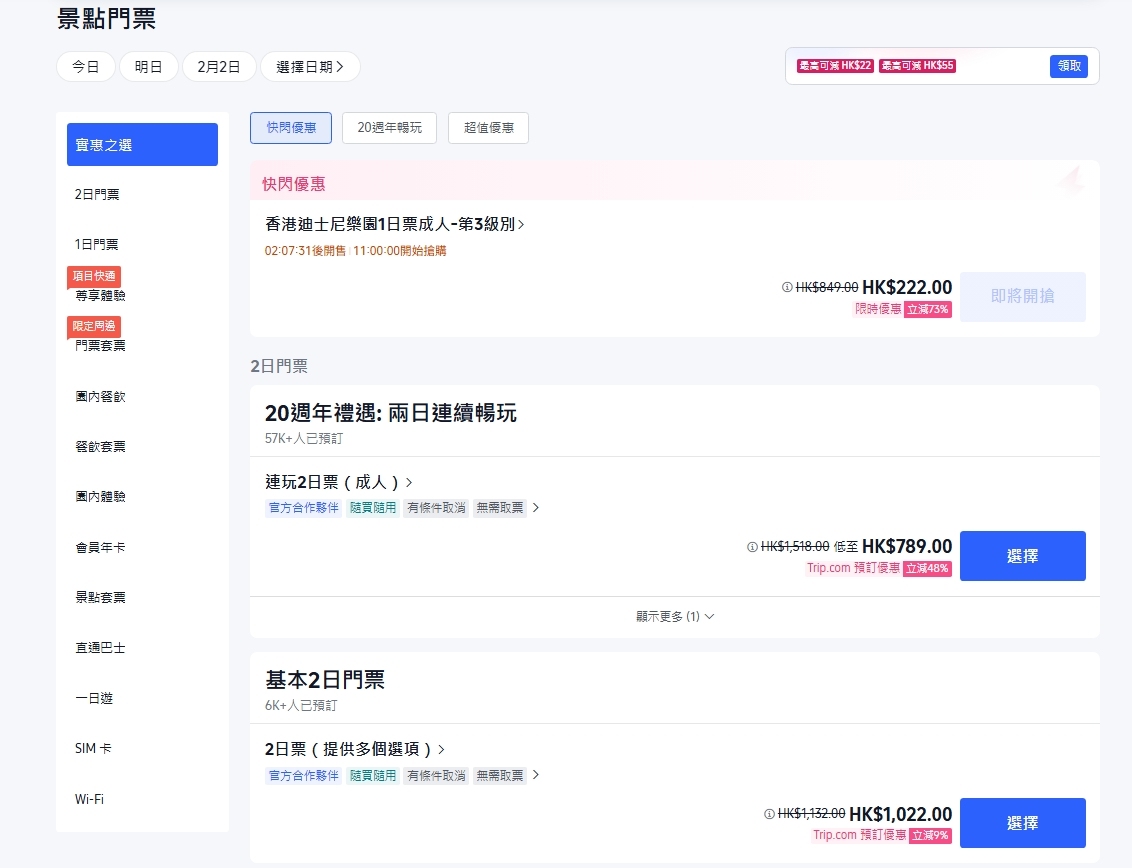Expand tag details arrow under 連玩2日票
Image resolution: width=1132 pixels, height=868 pixels.
(536, 508)
